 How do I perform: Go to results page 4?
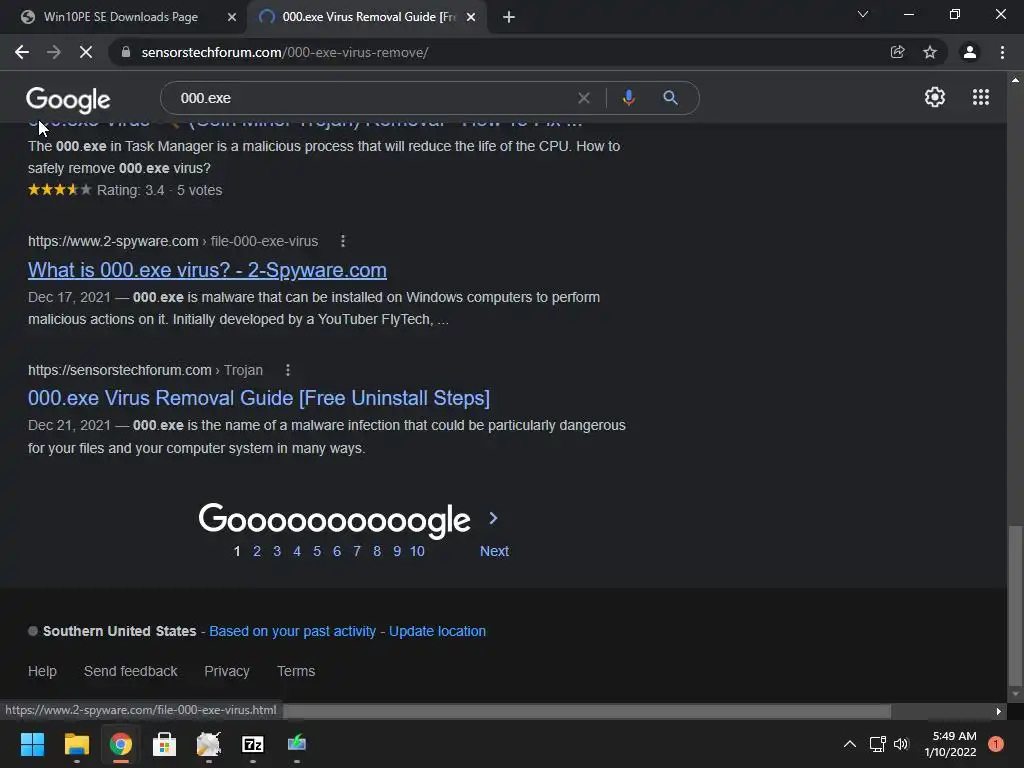pos(297,551)
